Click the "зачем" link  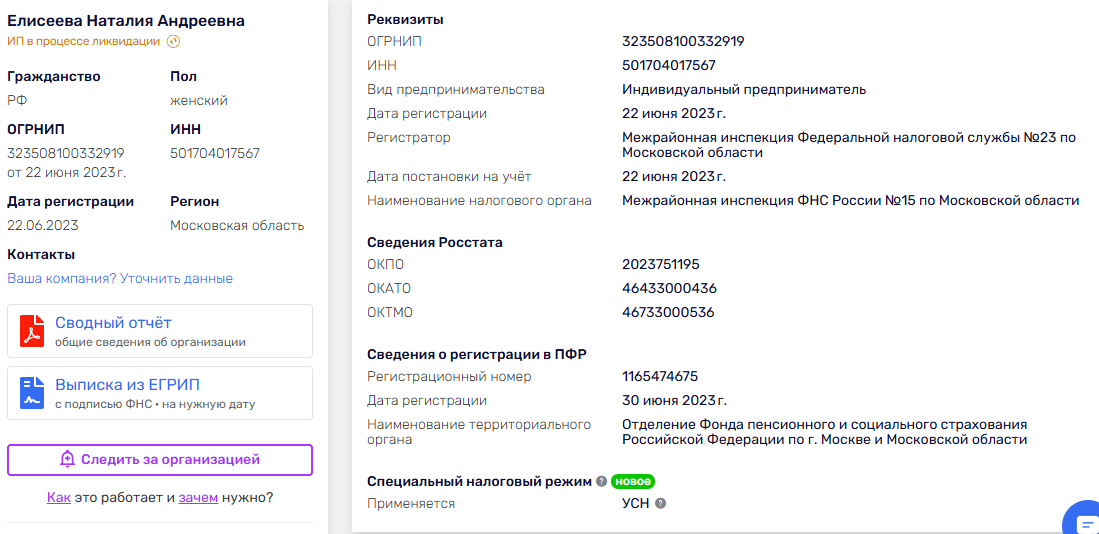(x=198, y=497)
